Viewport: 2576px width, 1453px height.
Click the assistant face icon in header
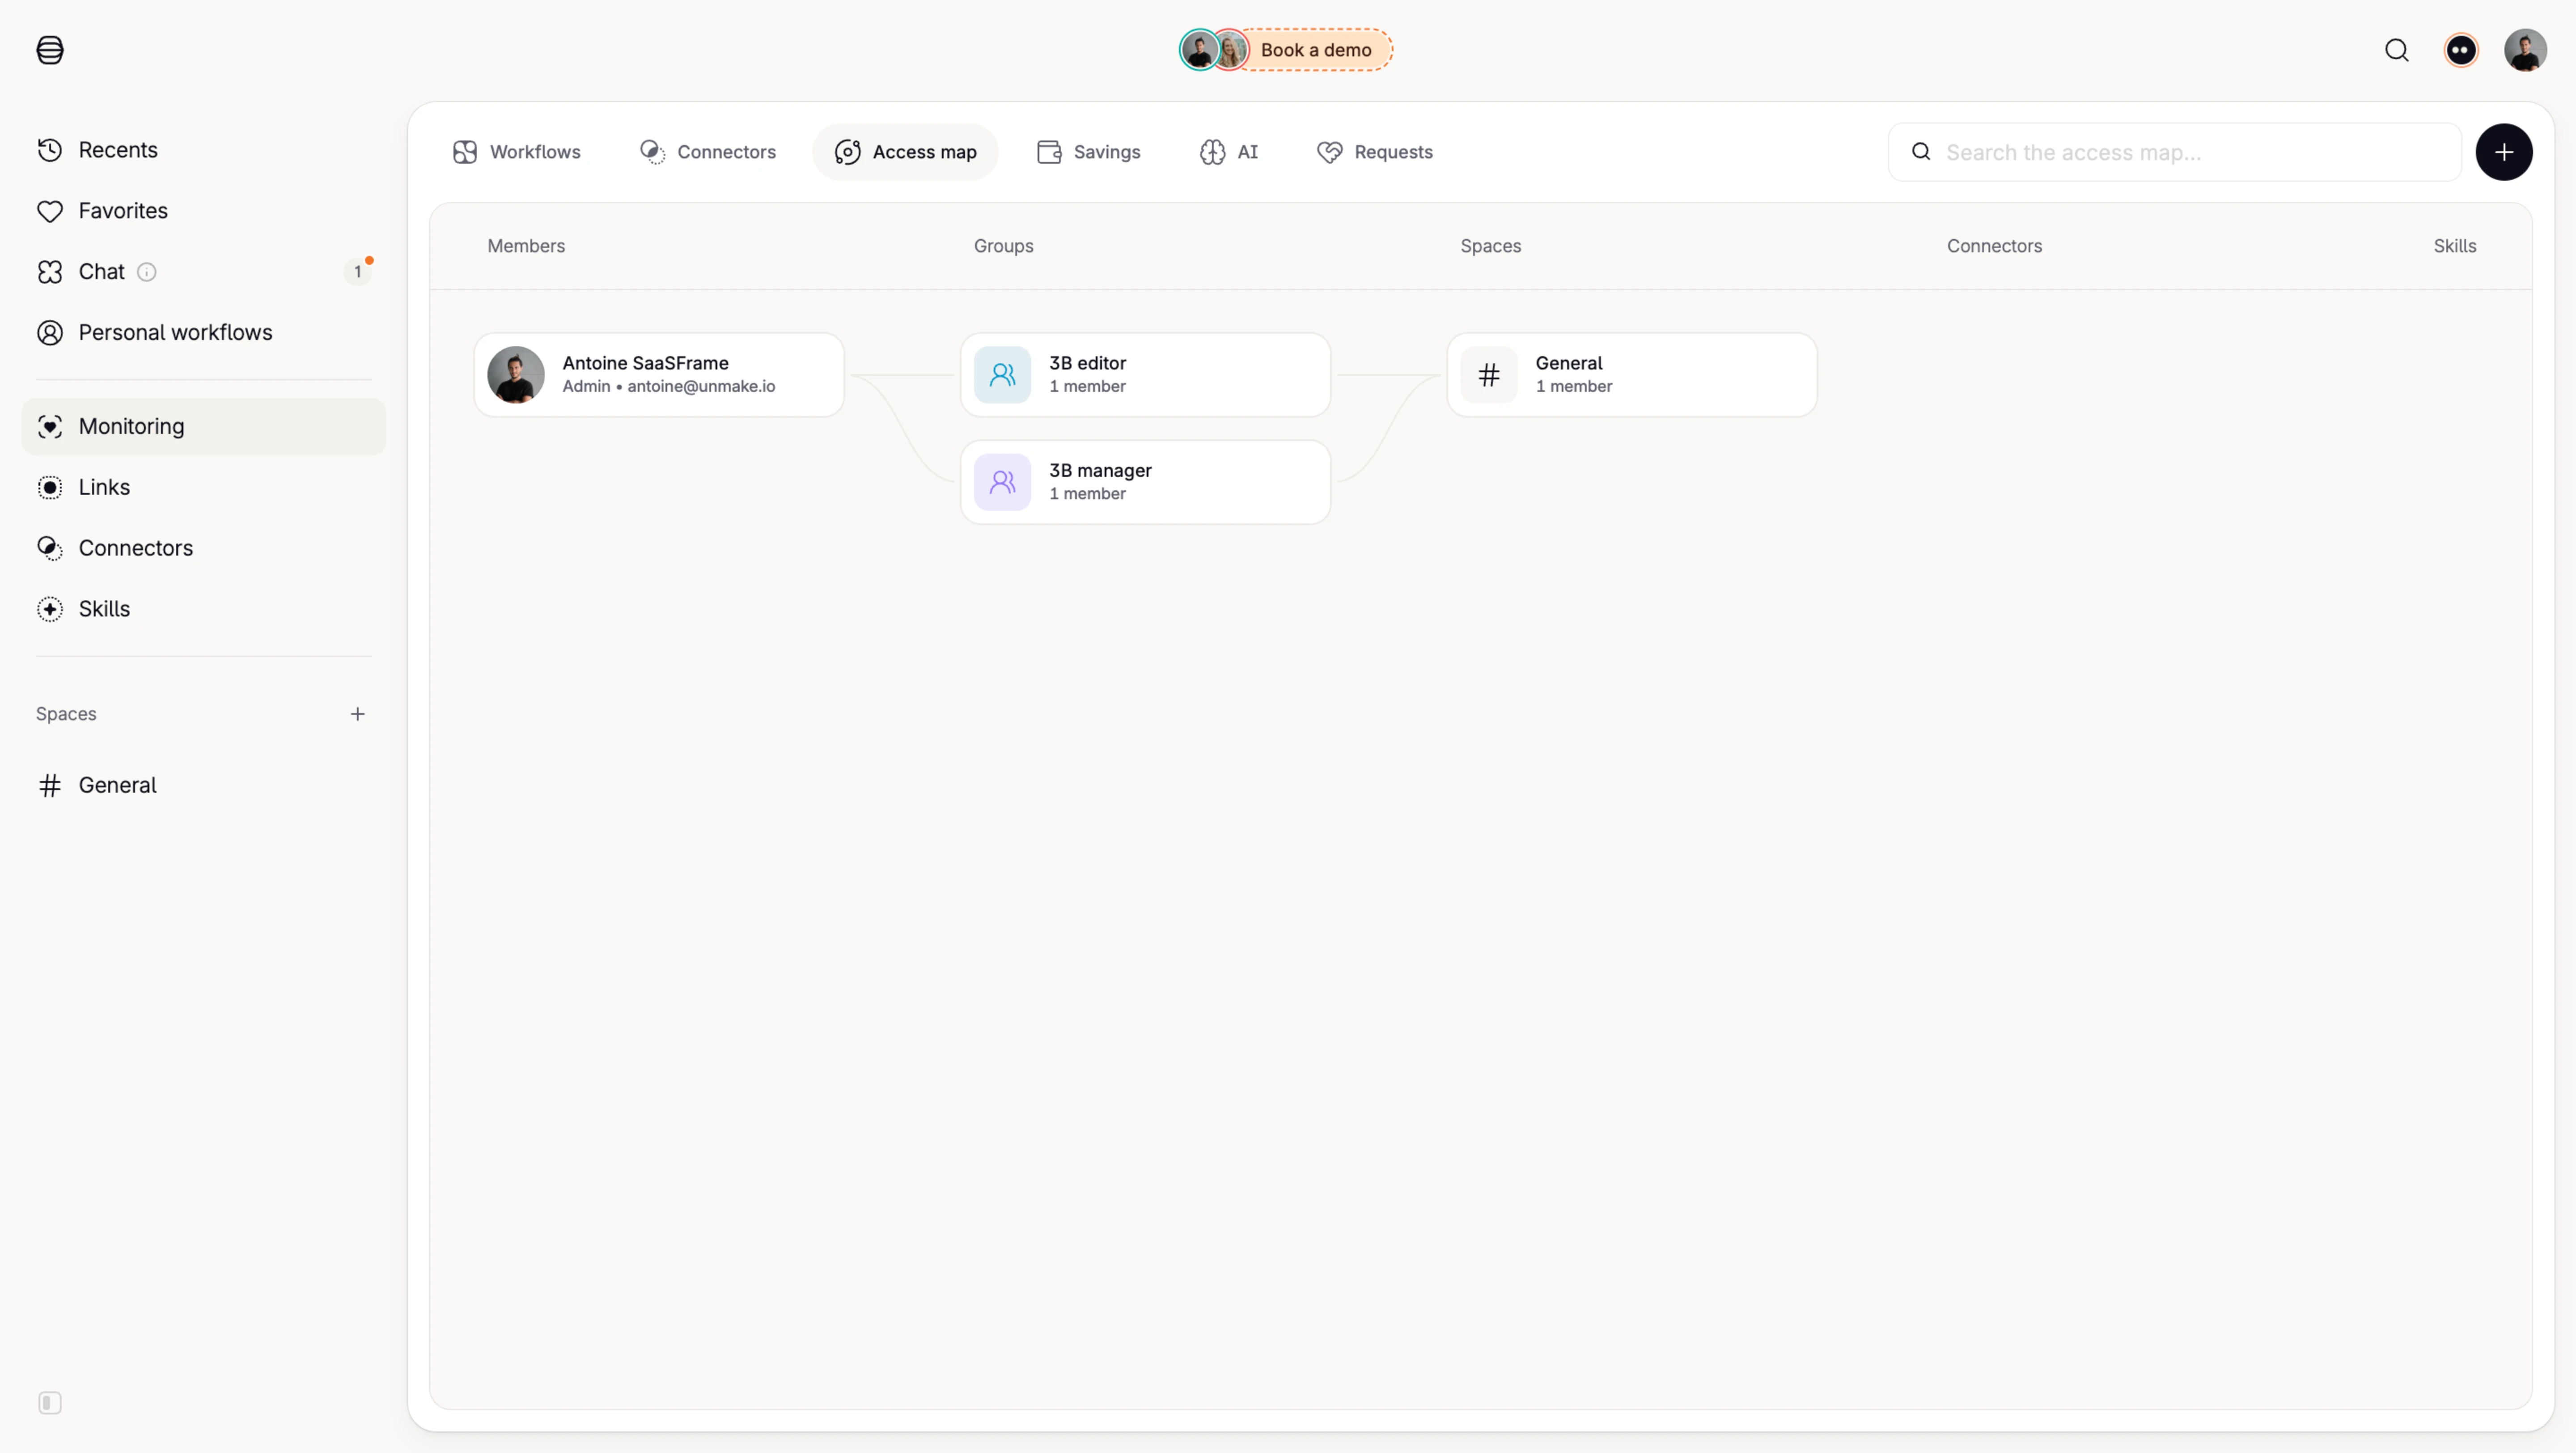2461,50
